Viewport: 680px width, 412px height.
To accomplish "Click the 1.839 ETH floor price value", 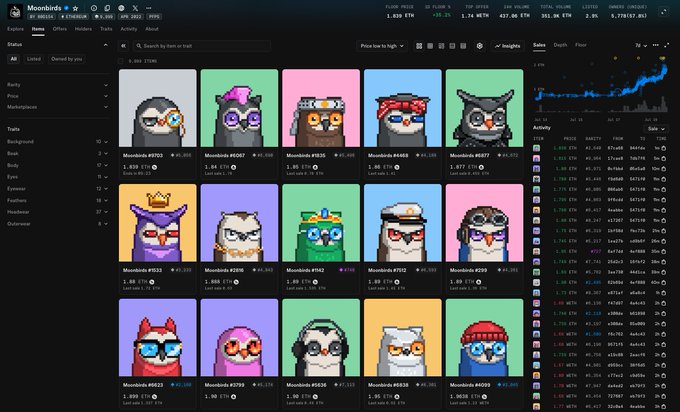I will click(400, 16).
